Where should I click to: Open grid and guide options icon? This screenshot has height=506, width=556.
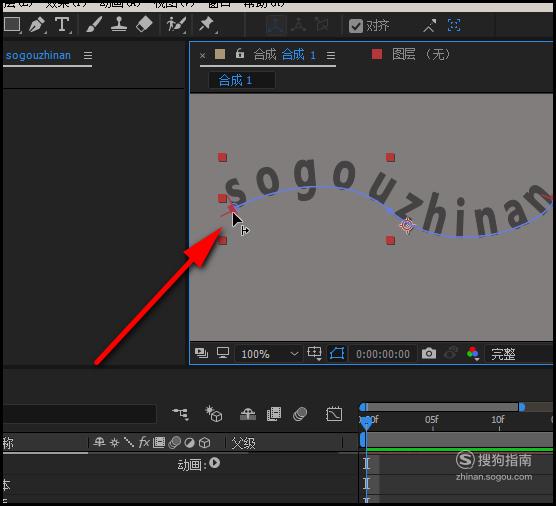pos(315,353)
